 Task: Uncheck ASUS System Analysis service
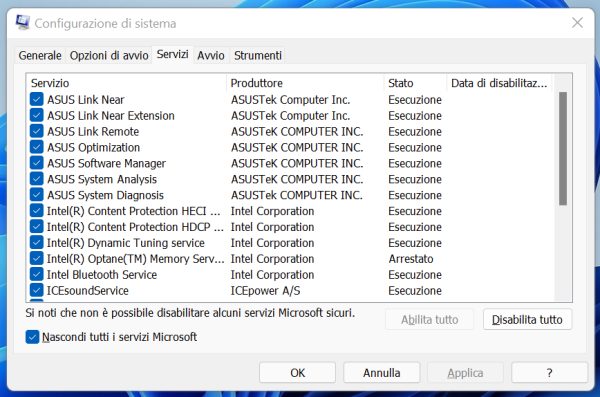tap(36, 179)
